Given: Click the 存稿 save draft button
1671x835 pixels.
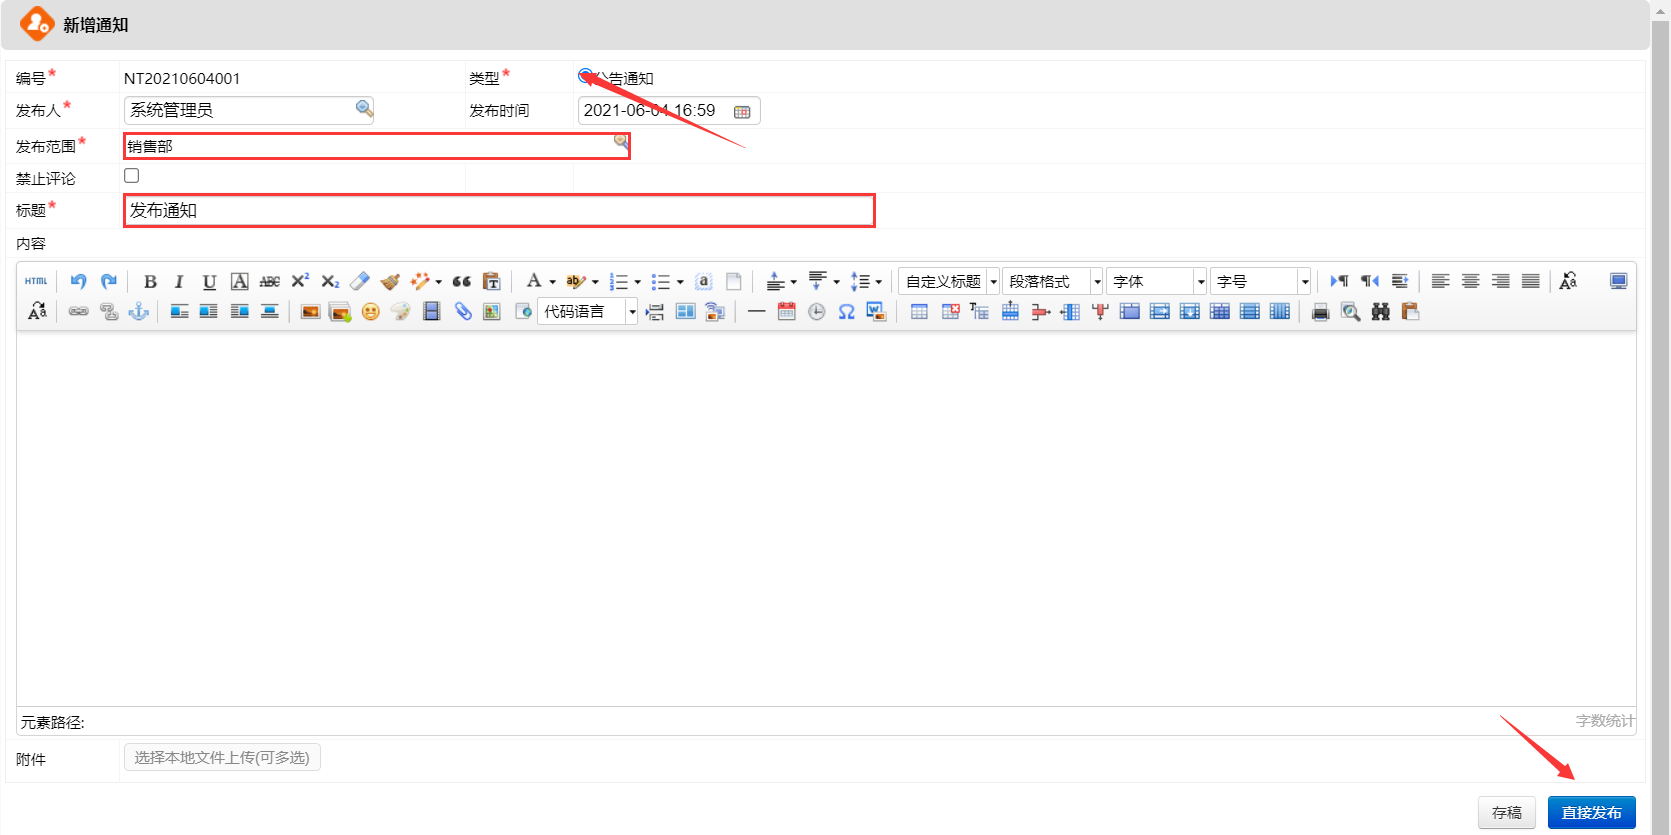Looking at the screenshot, I should (1507, 812).
